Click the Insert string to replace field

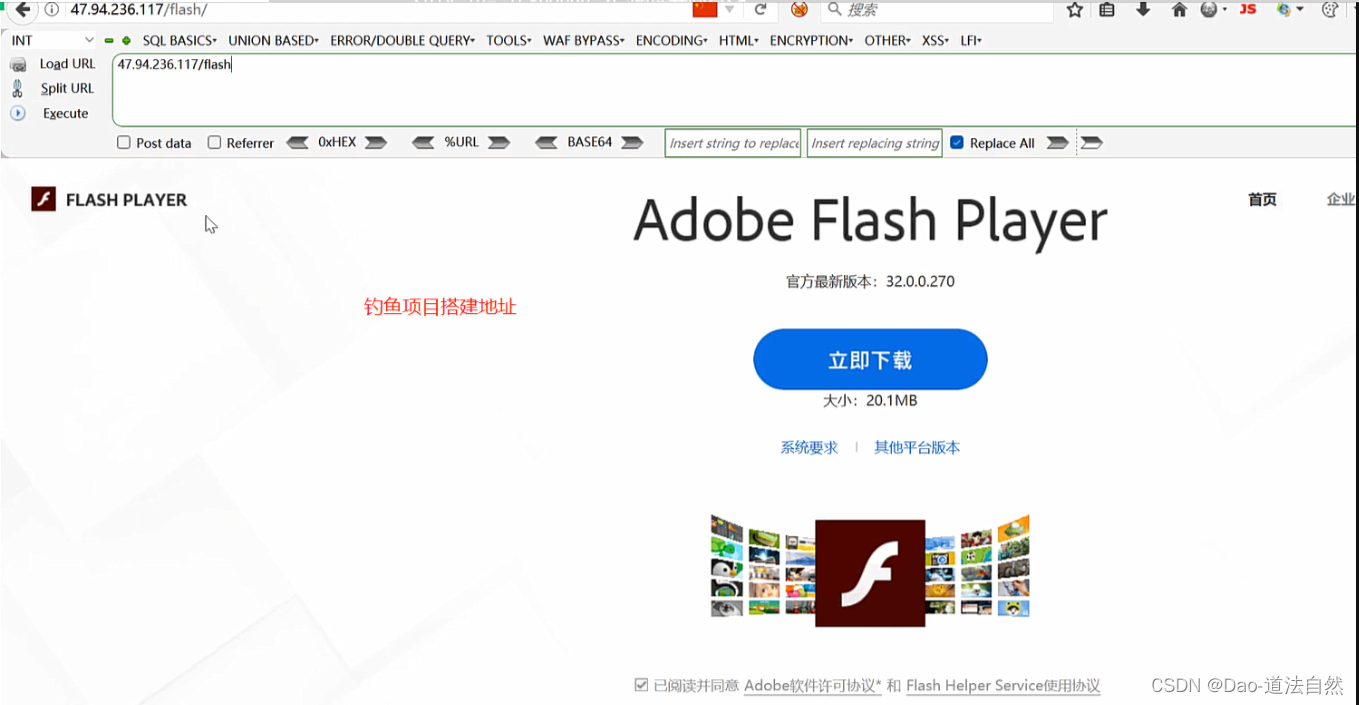coord(733,143)
